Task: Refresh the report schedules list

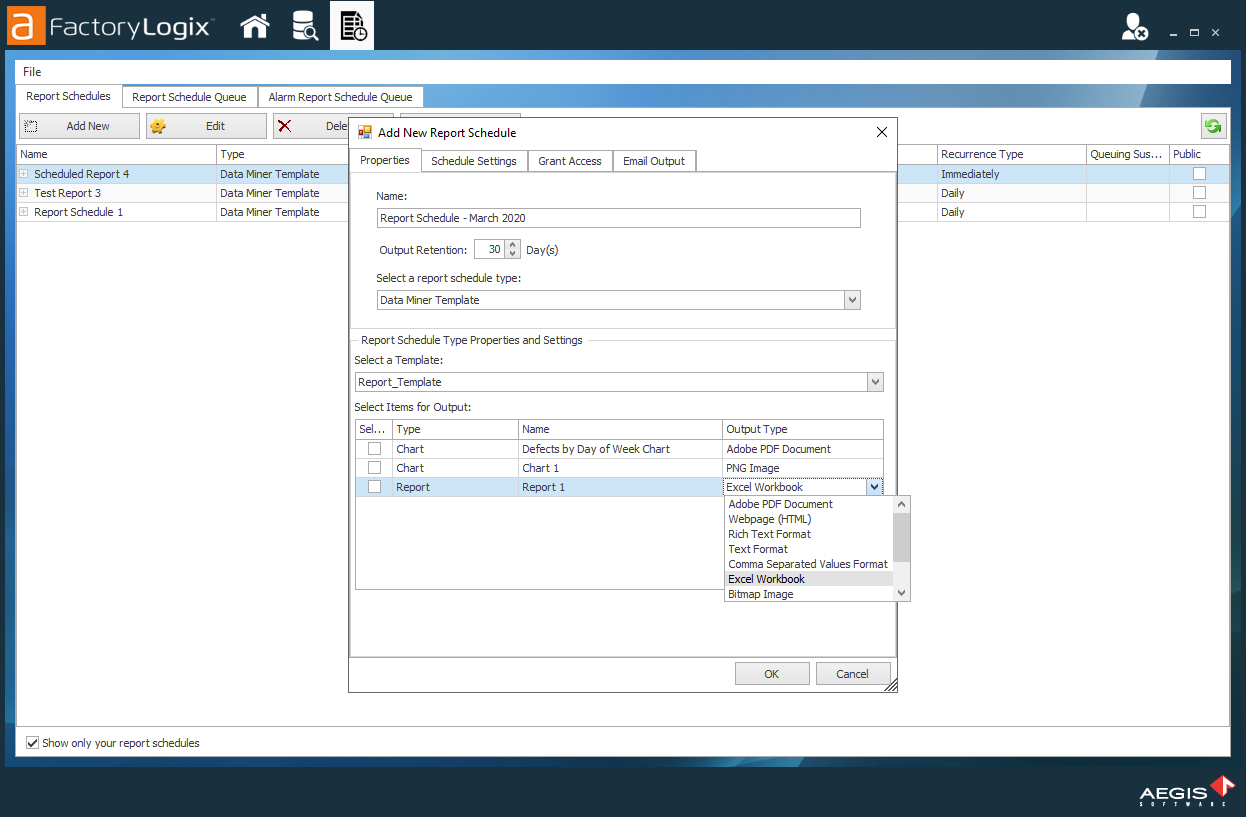Action: click(x=1213, y=125)
